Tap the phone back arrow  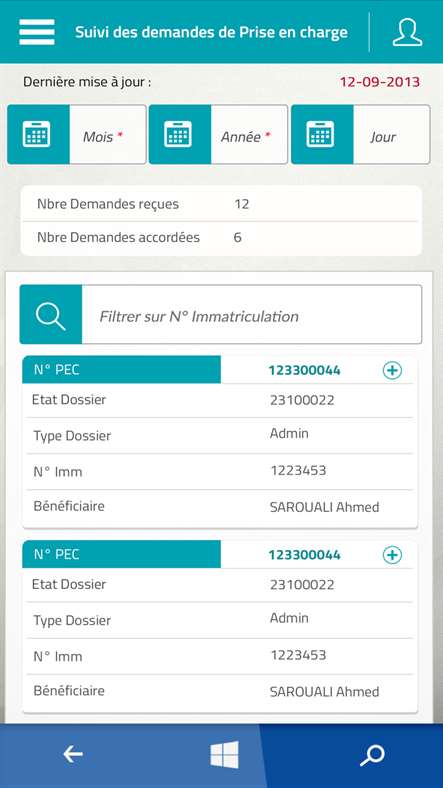coord(73,754)
